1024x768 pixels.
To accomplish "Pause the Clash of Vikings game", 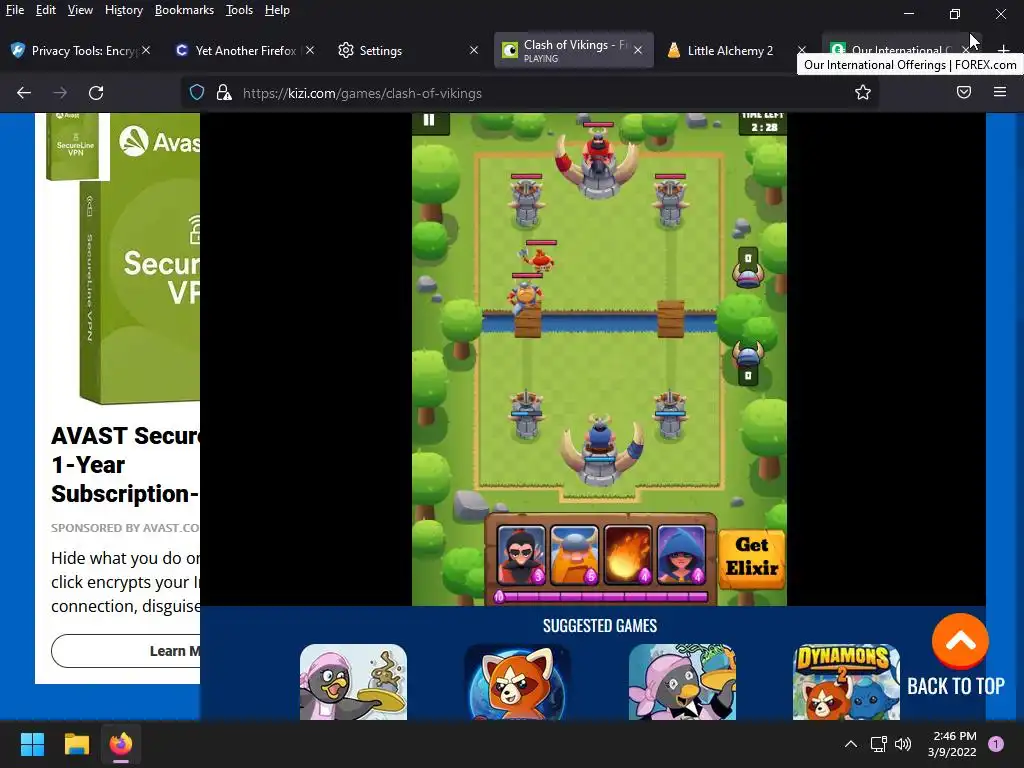I will click(x=429, y=120).
